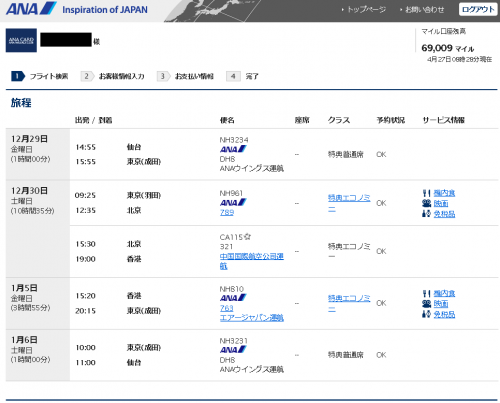500x403 pixels.
Task: Click the 便名 column header
Action: point(227,120)
